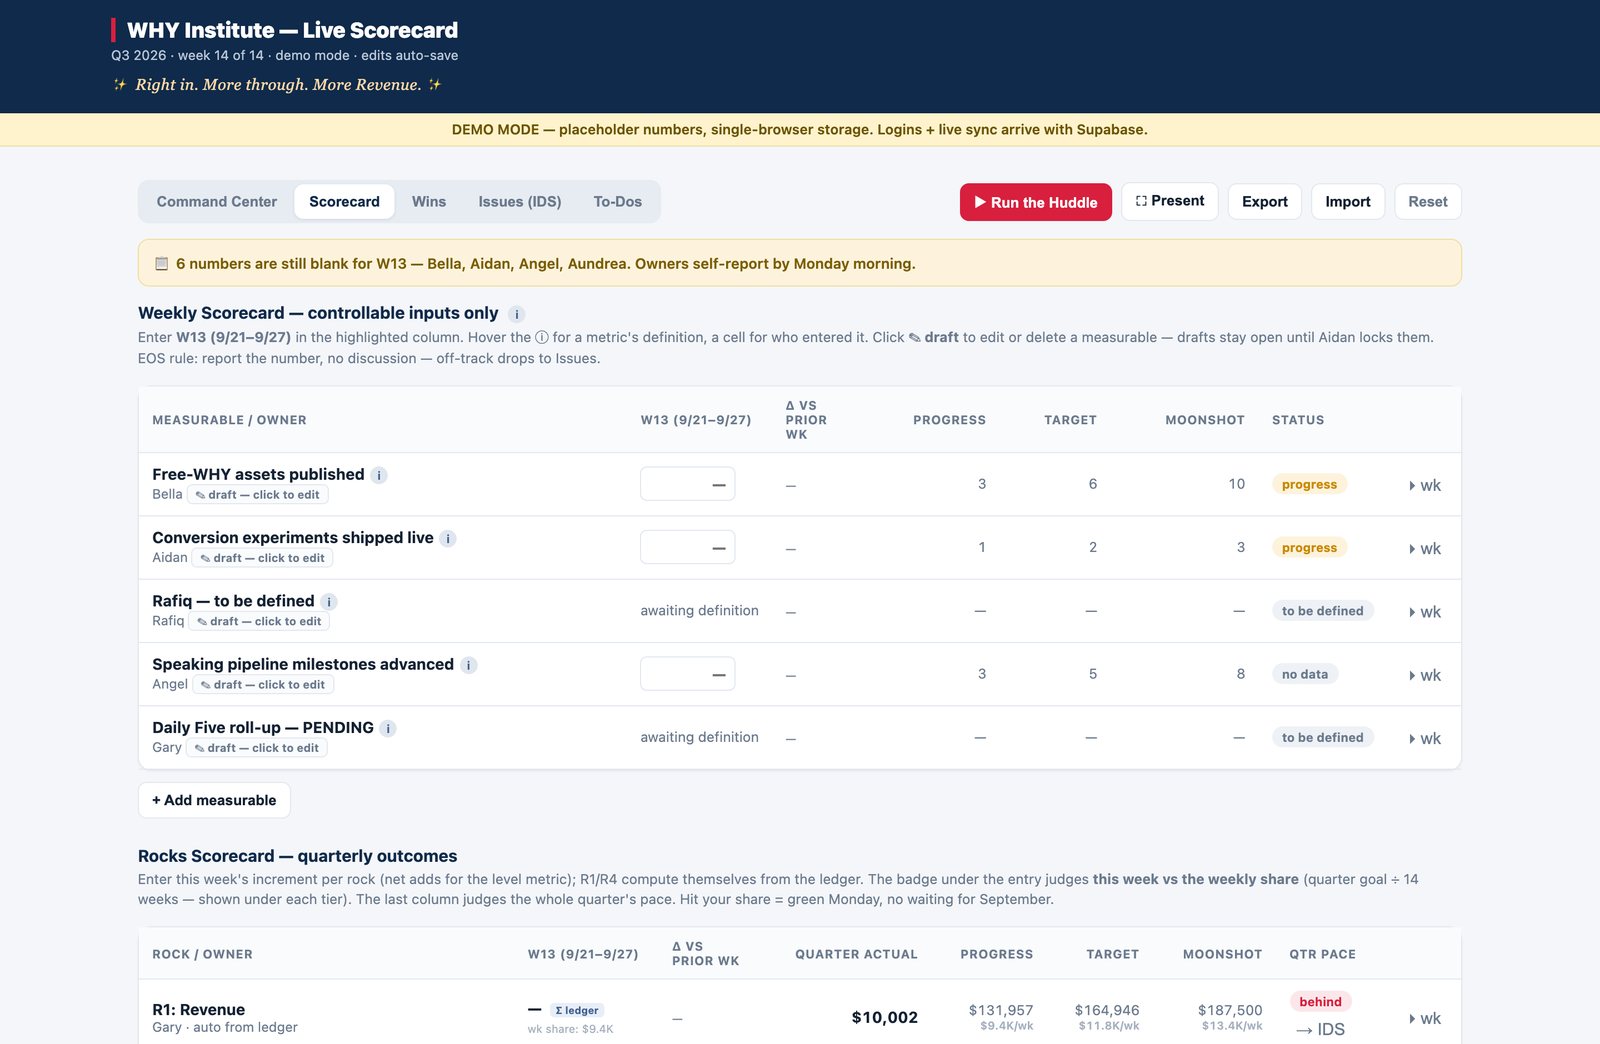This screenshot has width=1600, height=1044.
Task: Click no data status badge for Speaking pipeline
Action: 1305,674
